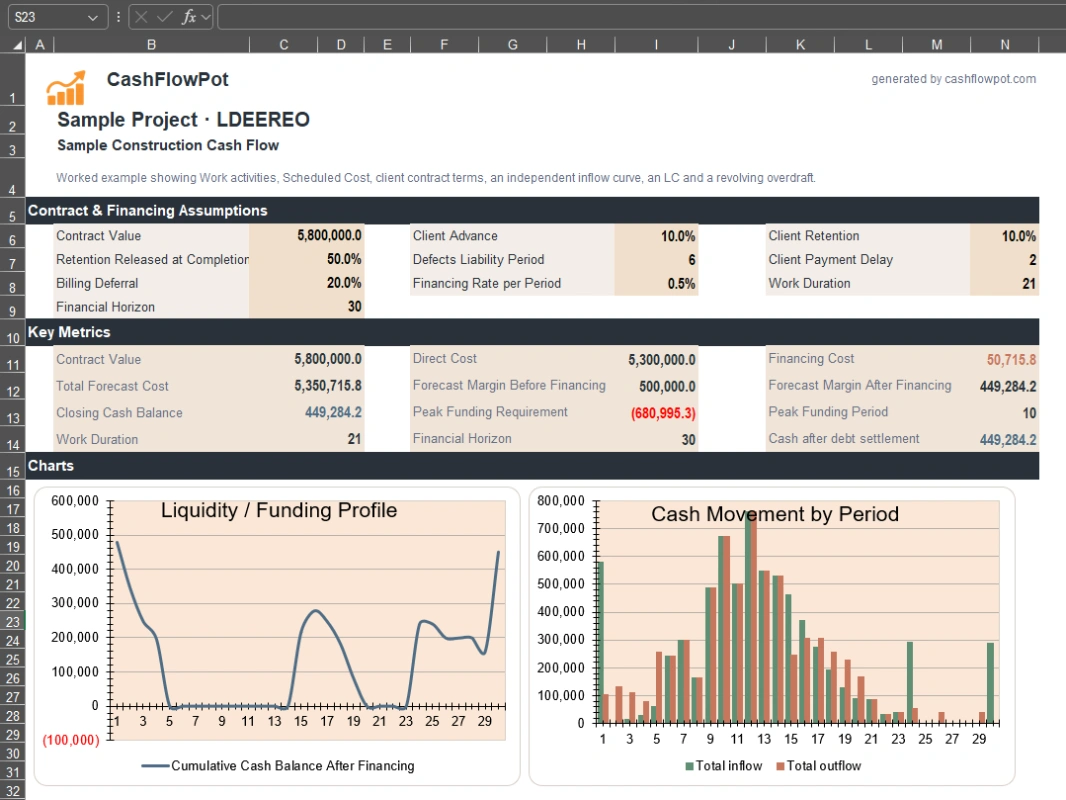Select the Financial Horizon 30 assumption value
Image resolution: width=1066 pixels, height=800 pixels.
(307, 307)
